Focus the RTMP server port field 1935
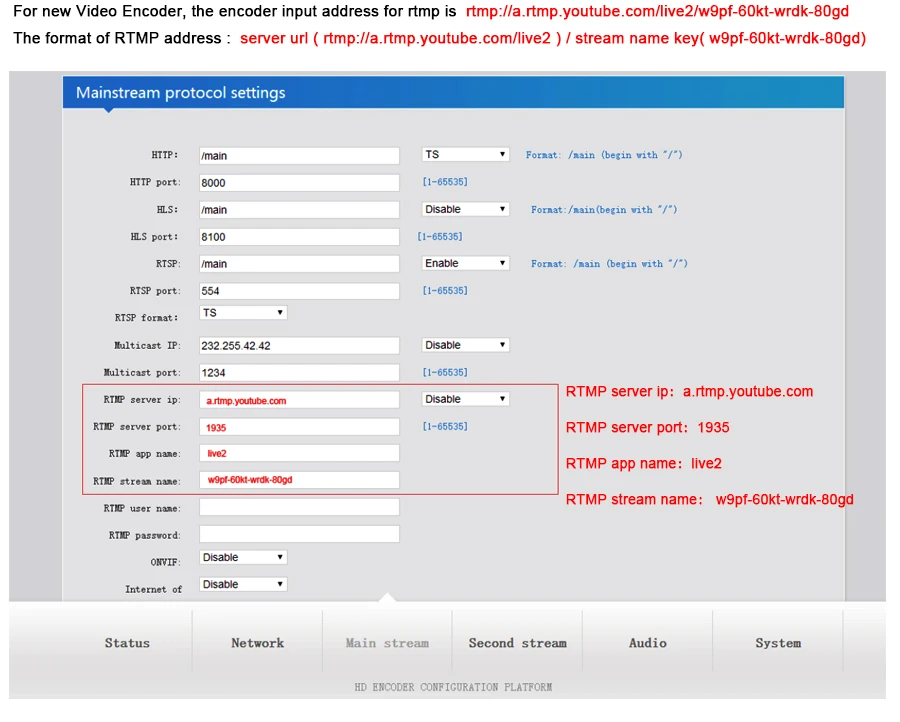Screen dimensions: 900x722 click(299, 427)
